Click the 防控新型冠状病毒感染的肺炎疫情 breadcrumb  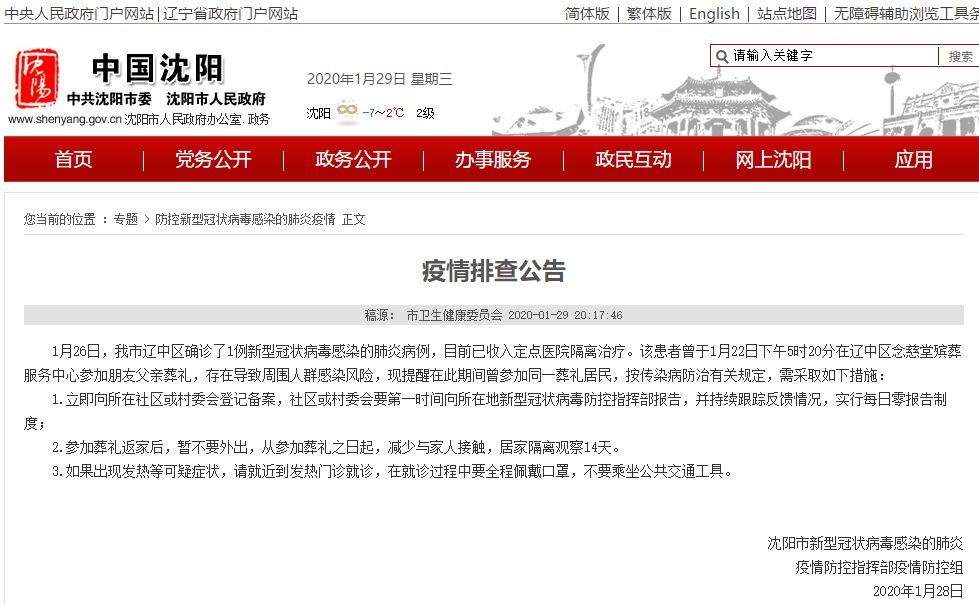click(x=245, y=219)
